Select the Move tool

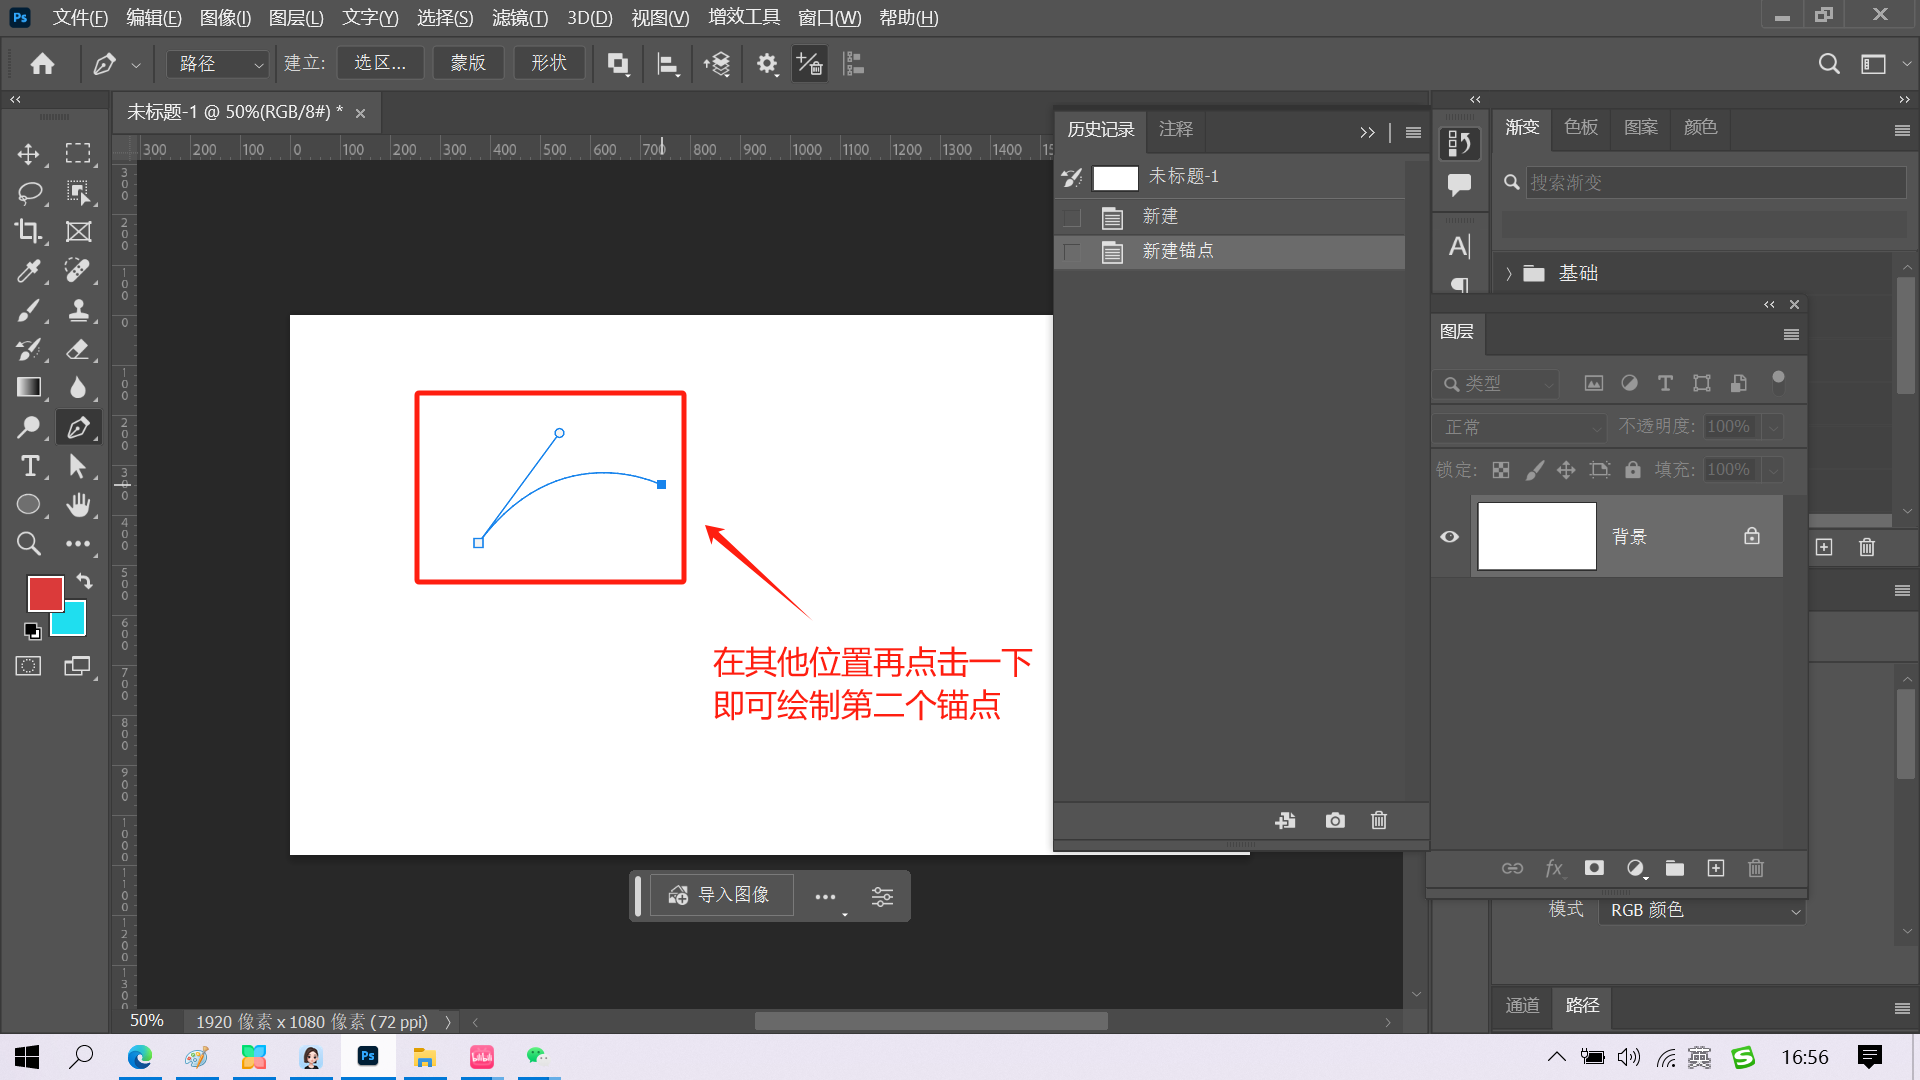tap(28, 154)
